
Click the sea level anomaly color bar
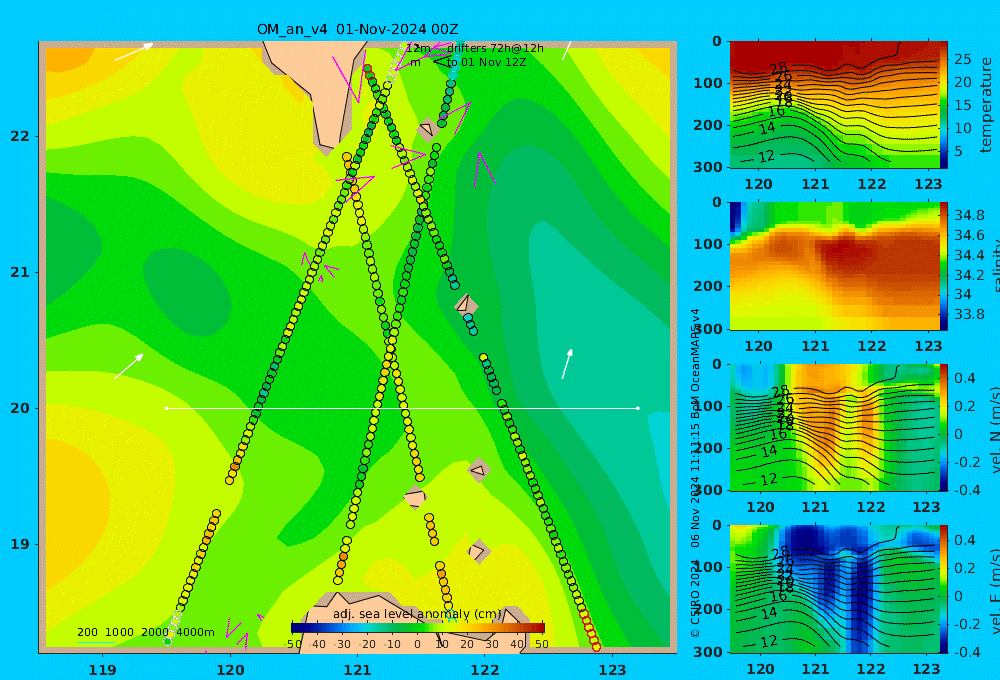418,628
